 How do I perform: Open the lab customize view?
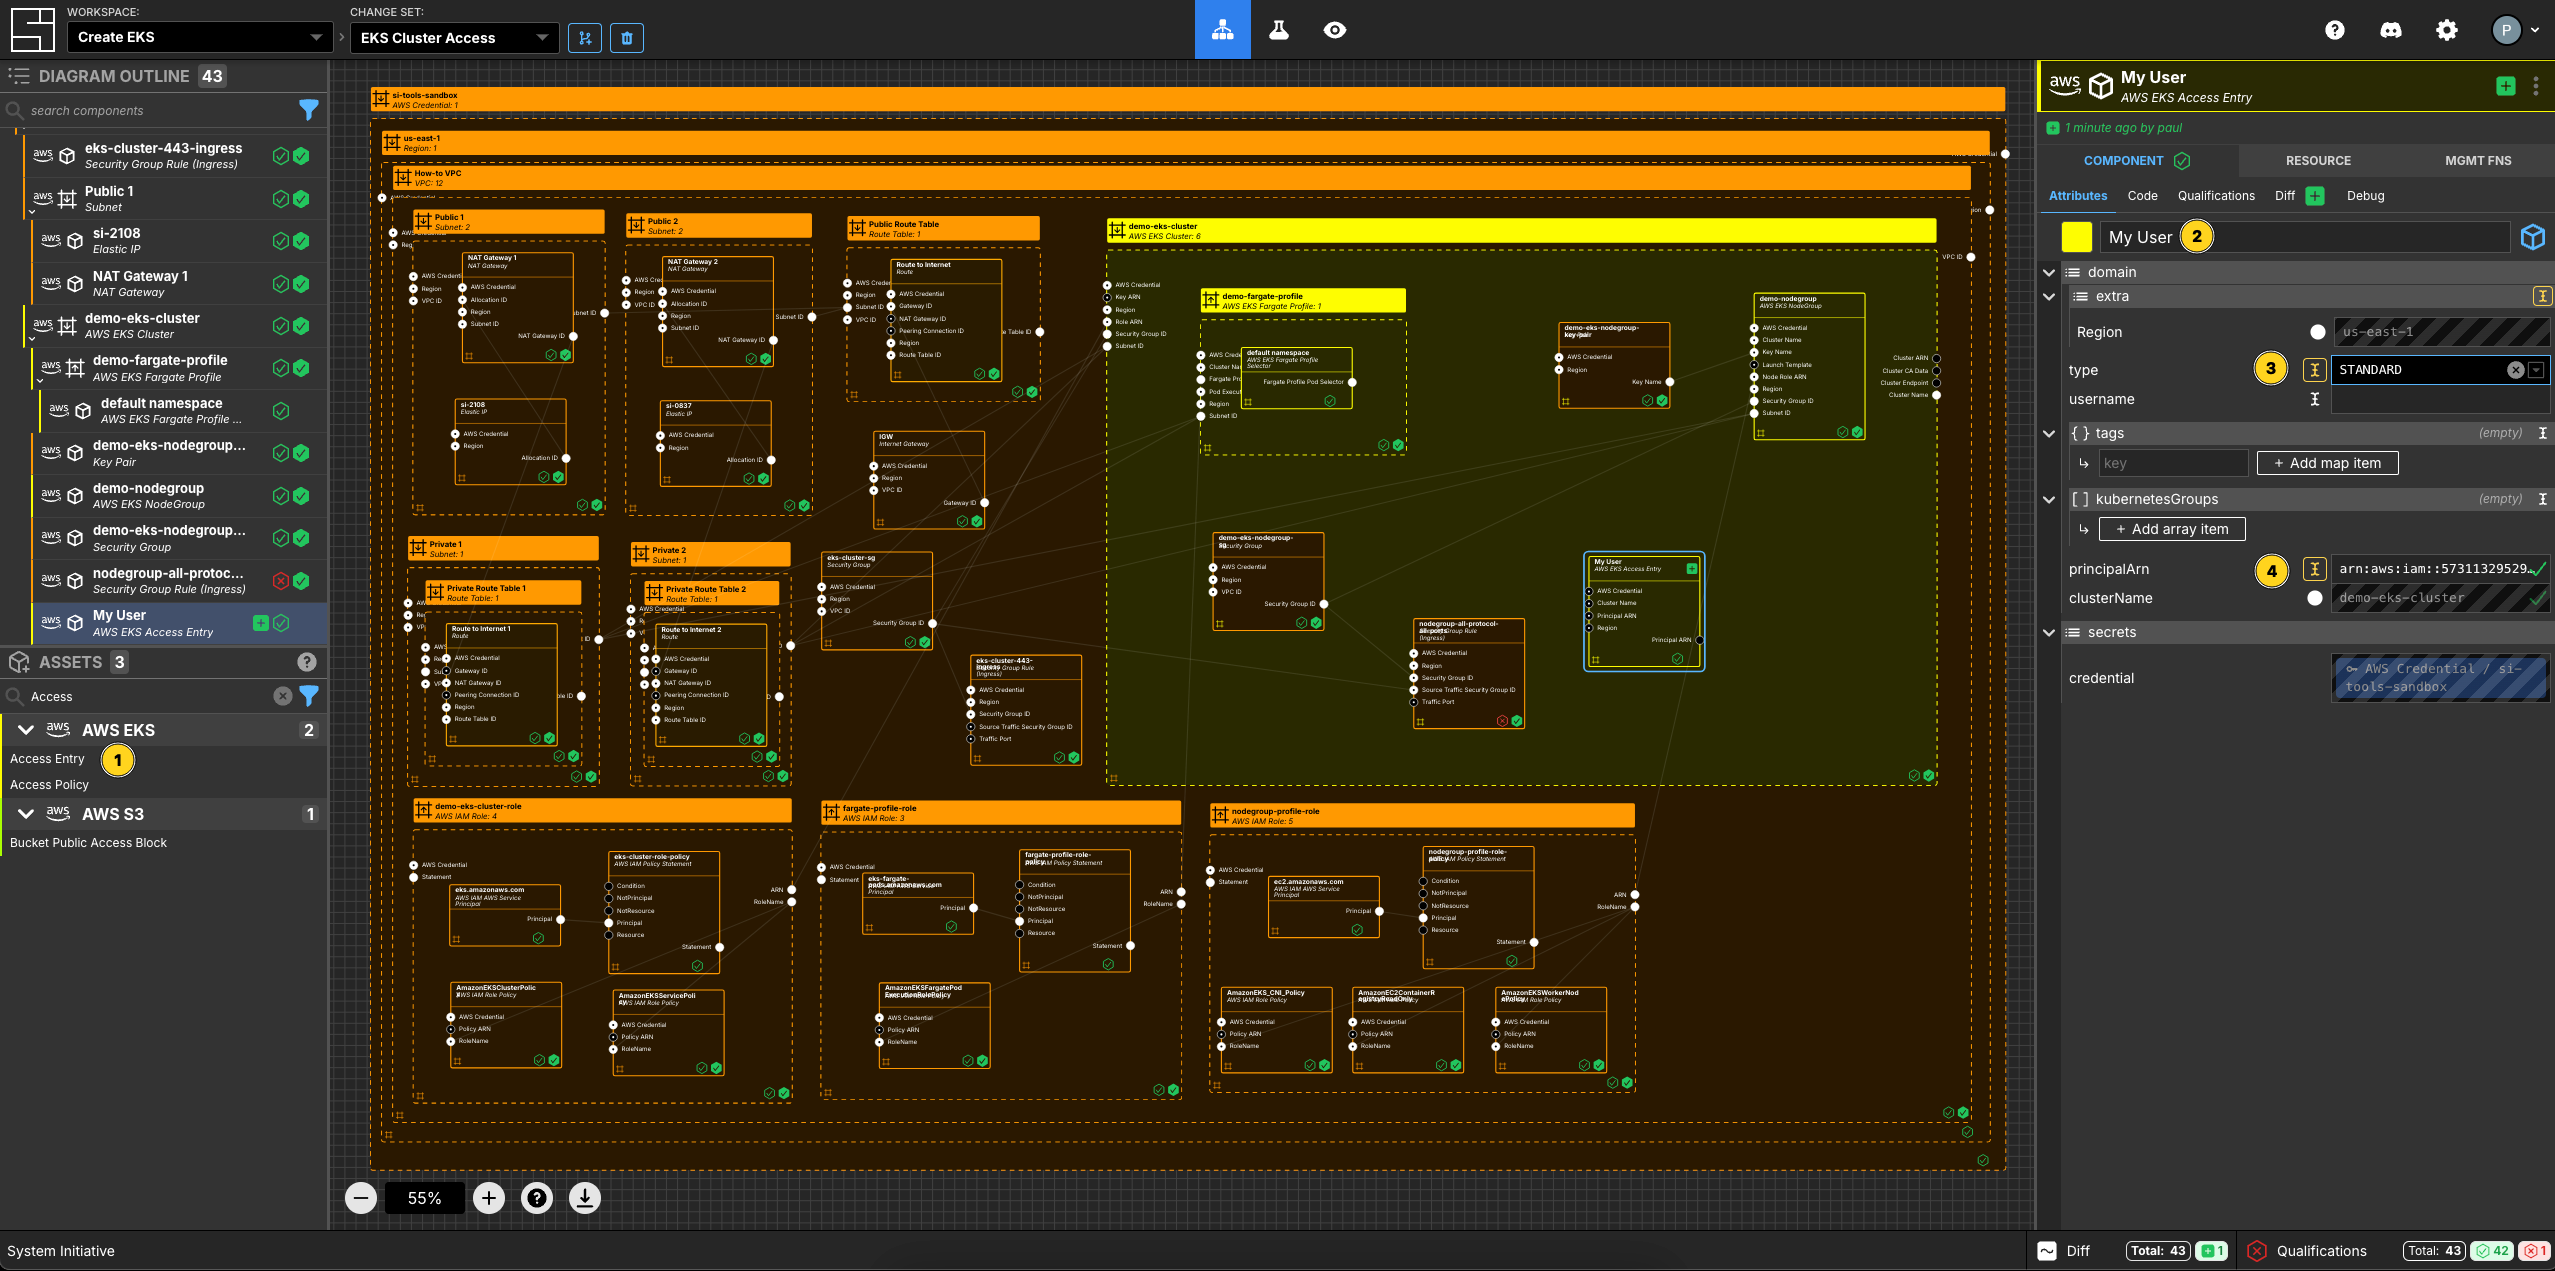tap(1279, 30)
